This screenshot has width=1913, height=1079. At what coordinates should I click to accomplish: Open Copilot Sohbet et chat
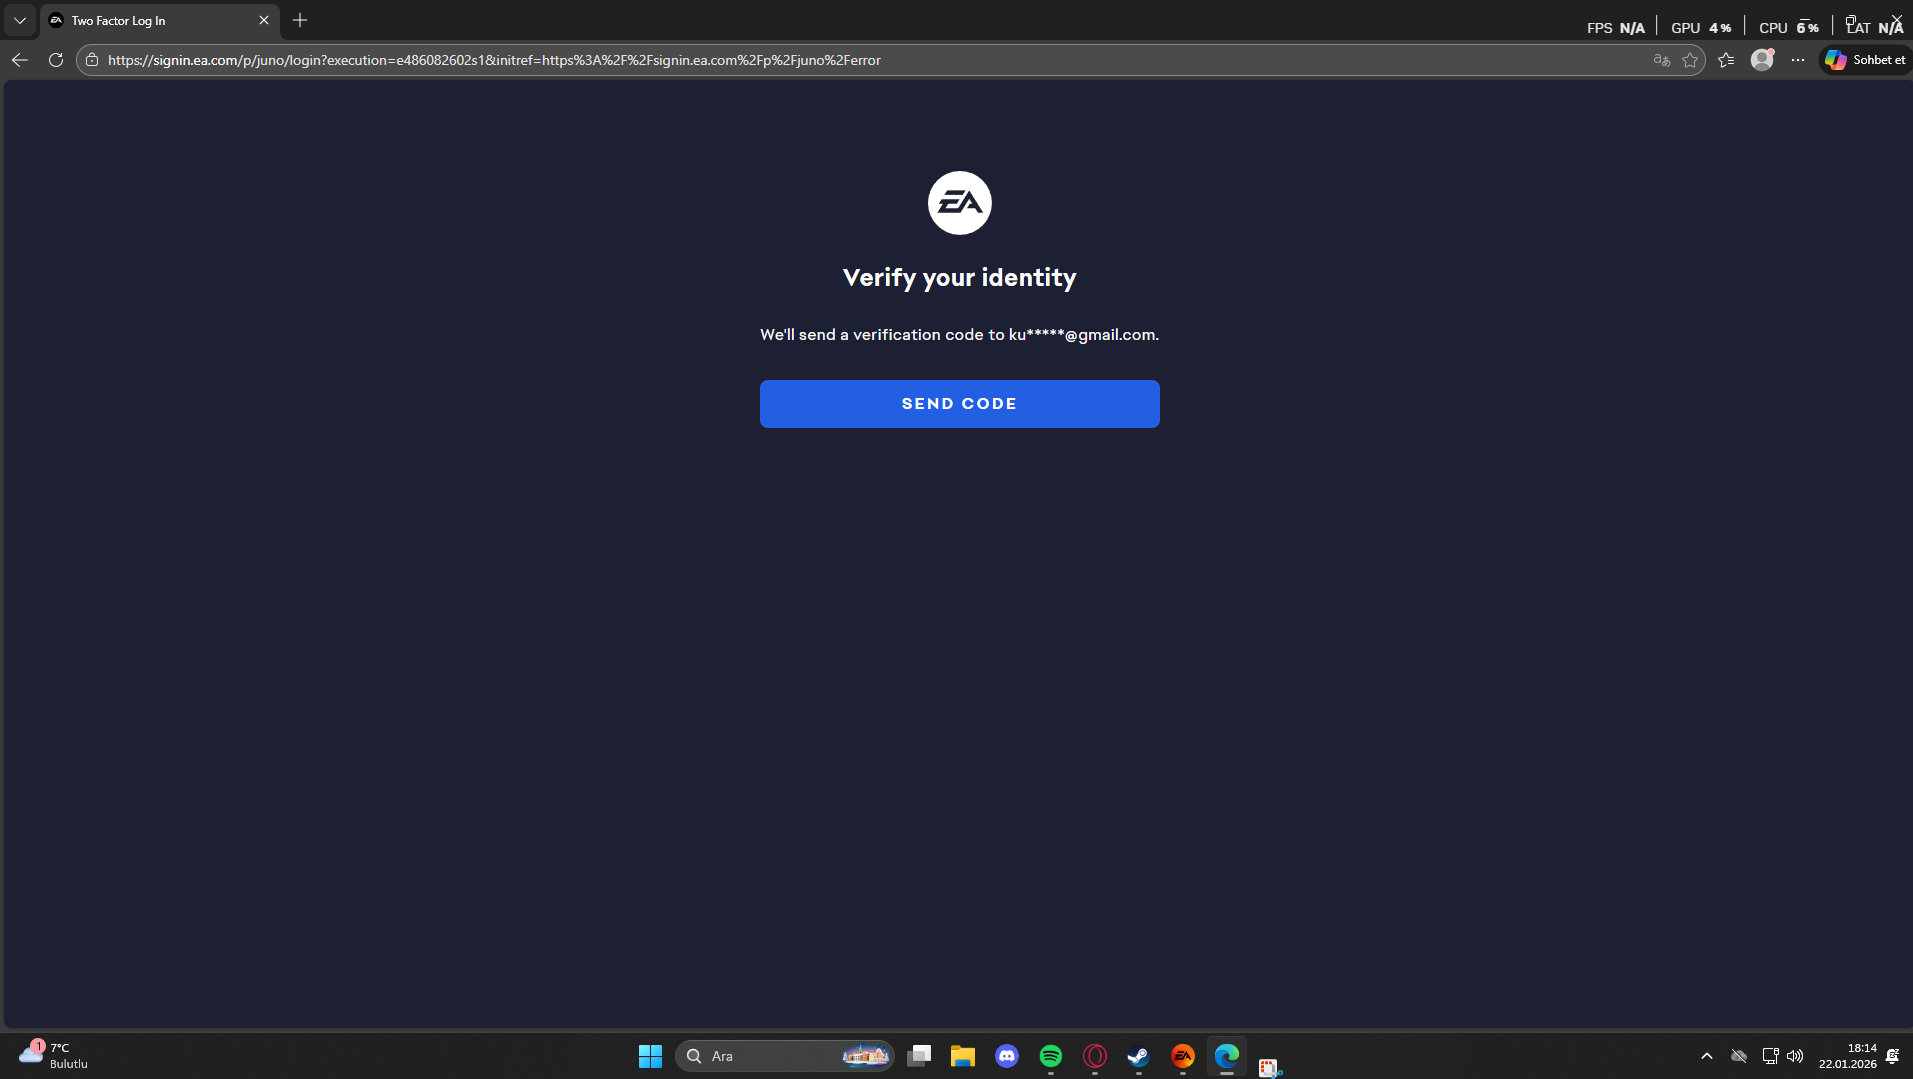pyautogui.click(x=1865, y=60)
